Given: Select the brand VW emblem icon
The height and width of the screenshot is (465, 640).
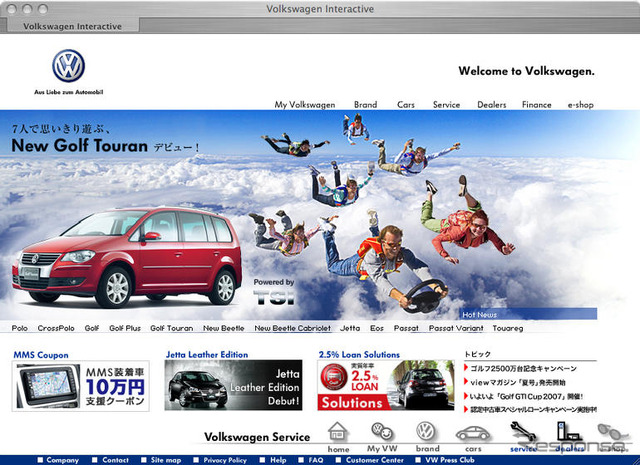Looking at the screenshot, I should [426, 431].
